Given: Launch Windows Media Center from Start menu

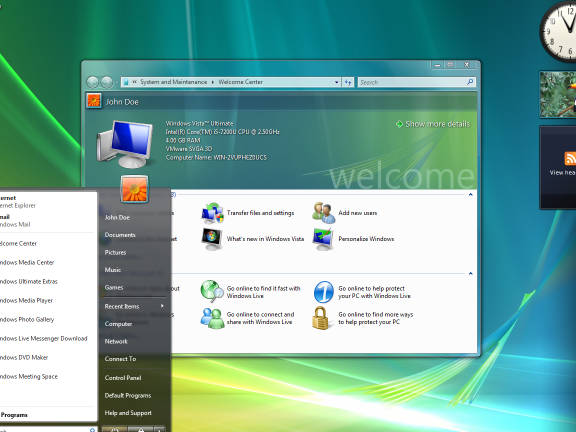Looking at the screenshot, I should pyautogui.click(x=27, y=263).
